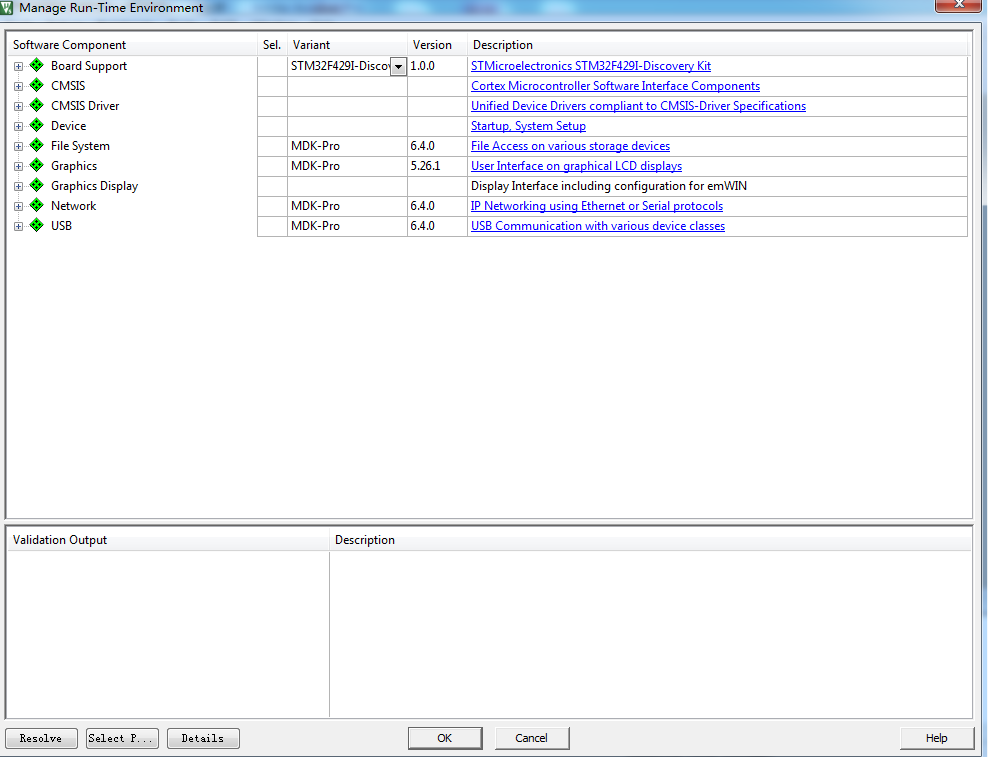
Task: Open IP Networking using Ethernet link
Action: point(597,206)
